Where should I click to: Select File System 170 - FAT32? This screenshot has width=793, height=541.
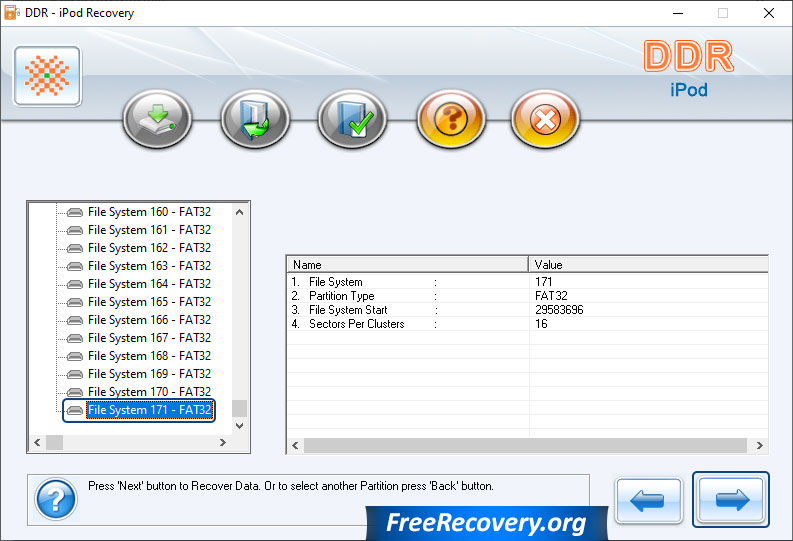(149, 392)
